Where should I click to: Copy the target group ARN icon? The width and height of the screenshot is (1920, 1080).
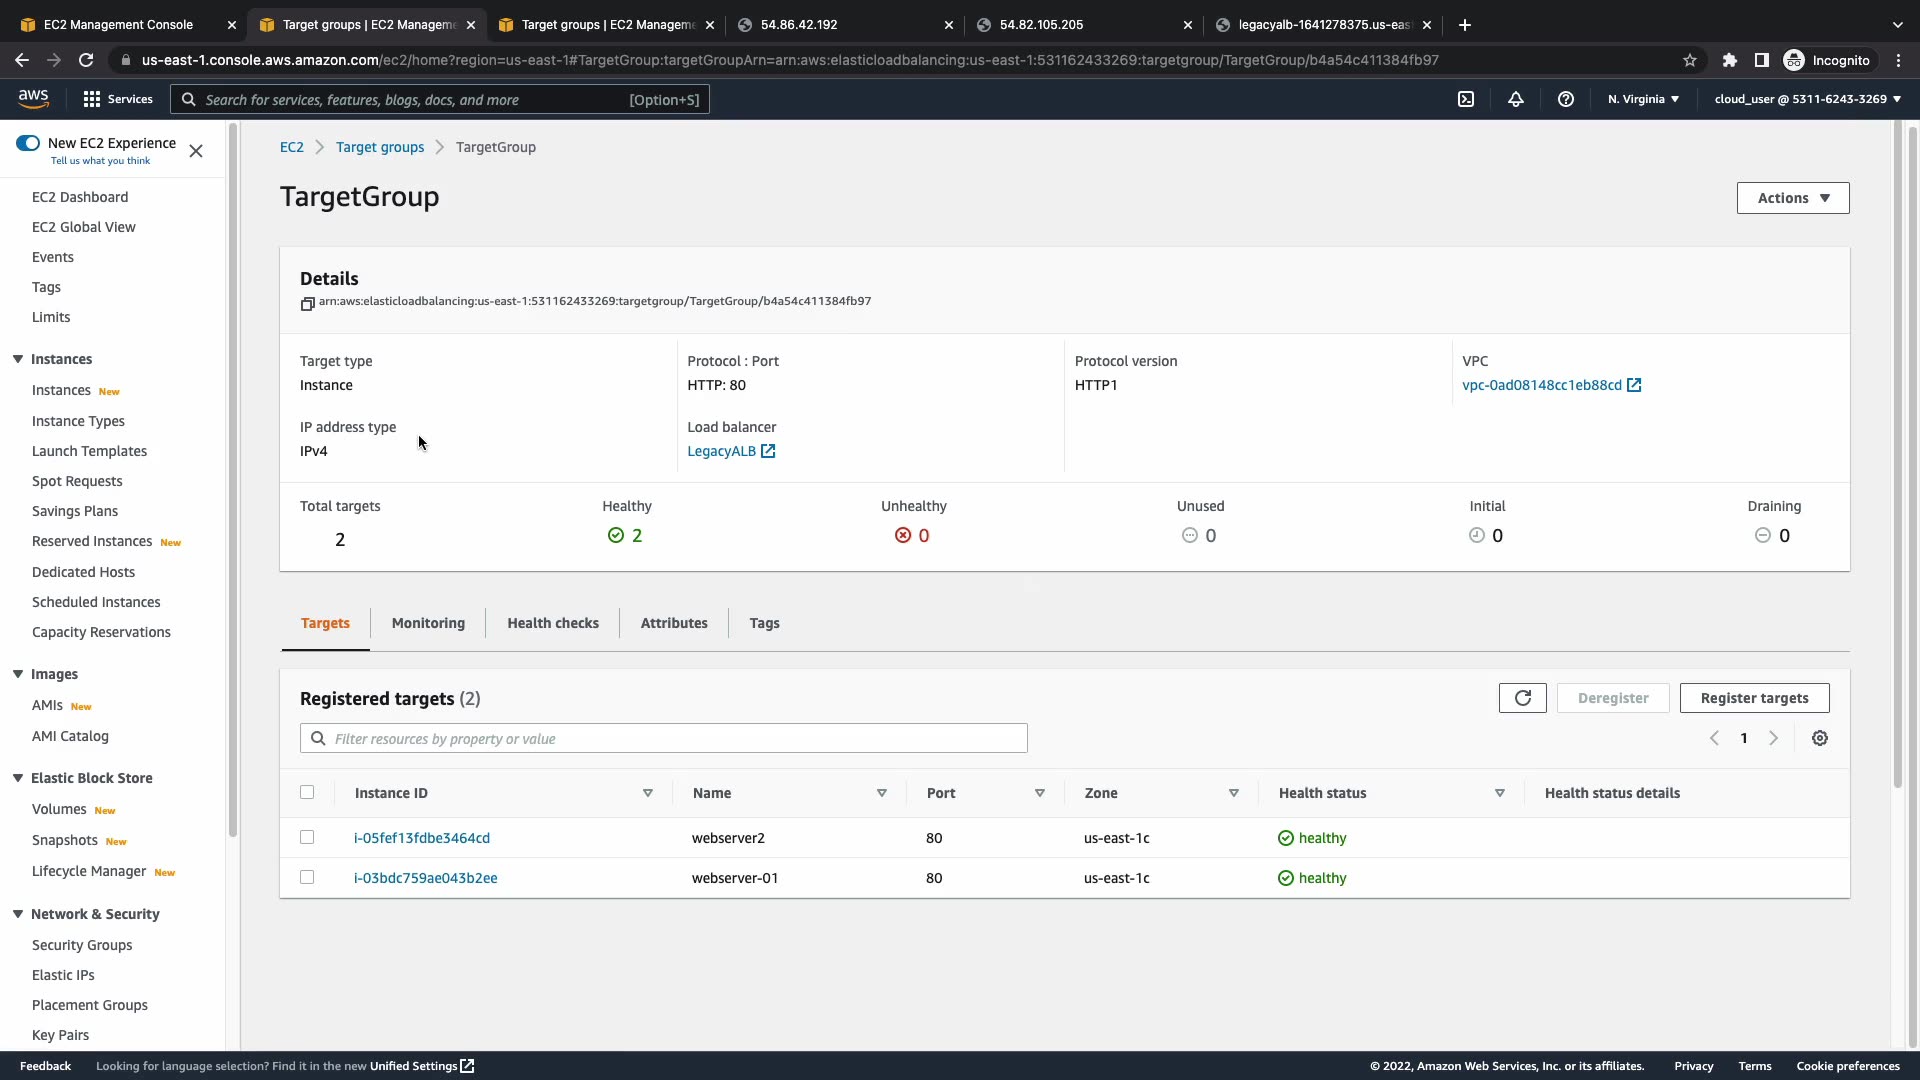click(307, 303)
